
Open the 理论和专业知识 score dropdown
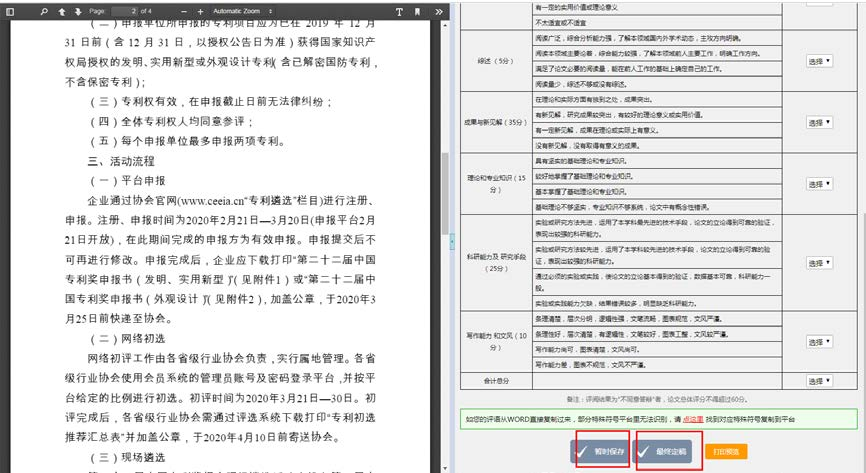[820, 182]
